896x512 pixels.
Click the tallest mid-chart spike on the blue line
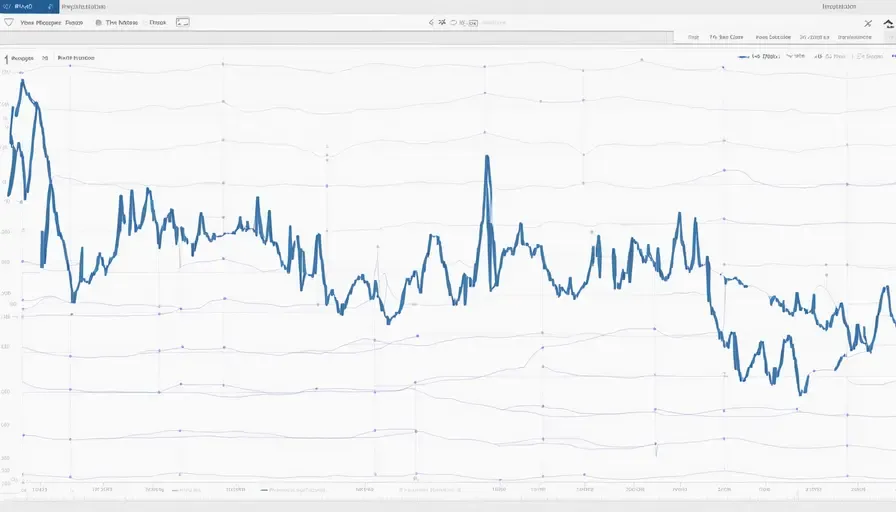click(487, 156)
